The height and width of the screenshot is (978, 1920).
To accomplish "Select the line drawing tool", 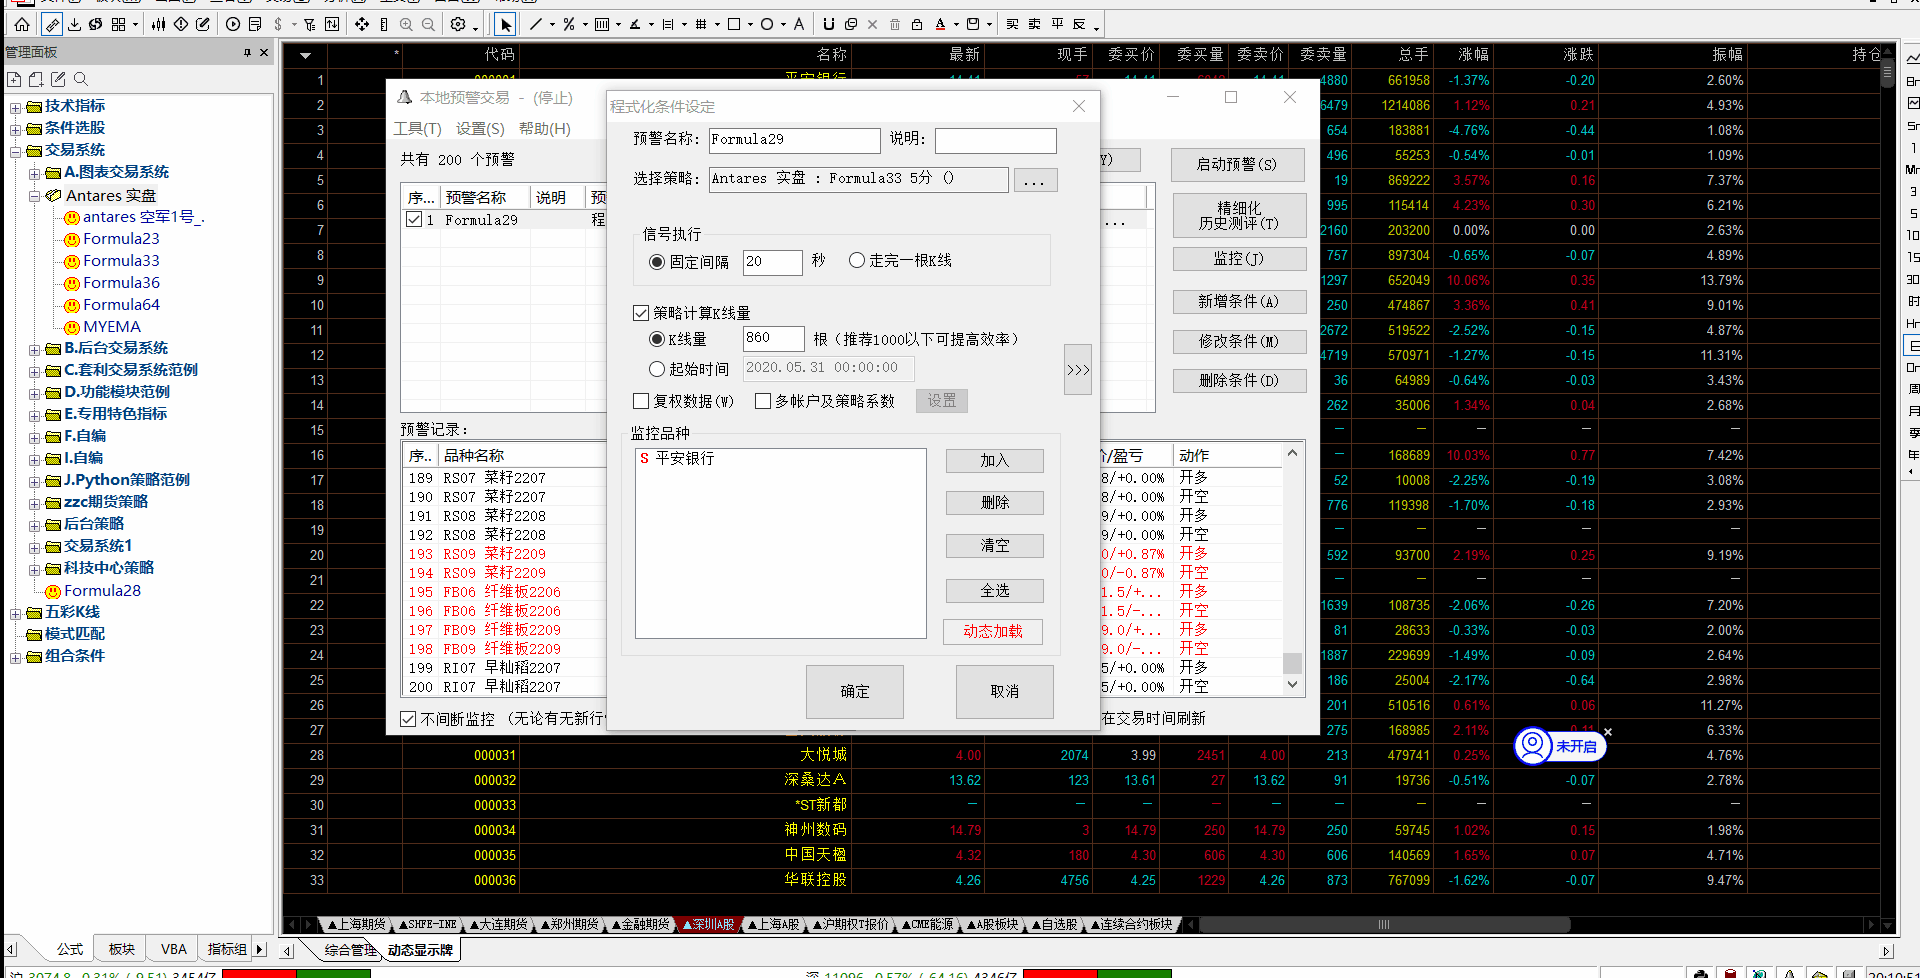I will 536,24.
